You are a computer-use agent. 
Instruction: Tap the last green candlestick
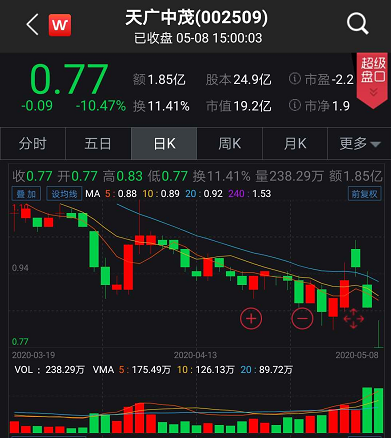pos(379,334)
